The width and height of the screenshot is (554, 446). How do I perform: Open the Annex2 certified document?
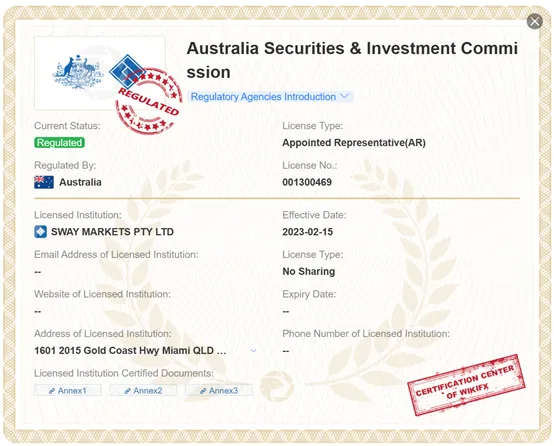point(143,391)
